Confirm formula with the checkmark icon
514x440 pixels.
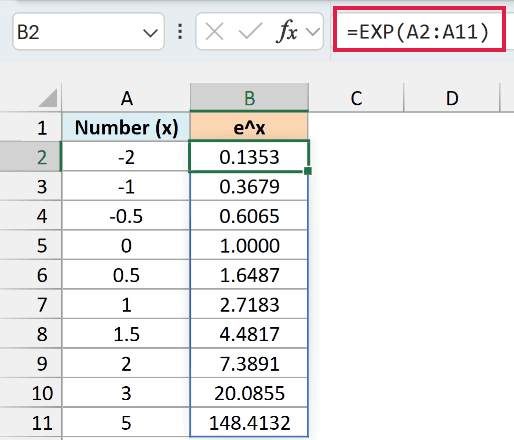(x=250, y=32)
